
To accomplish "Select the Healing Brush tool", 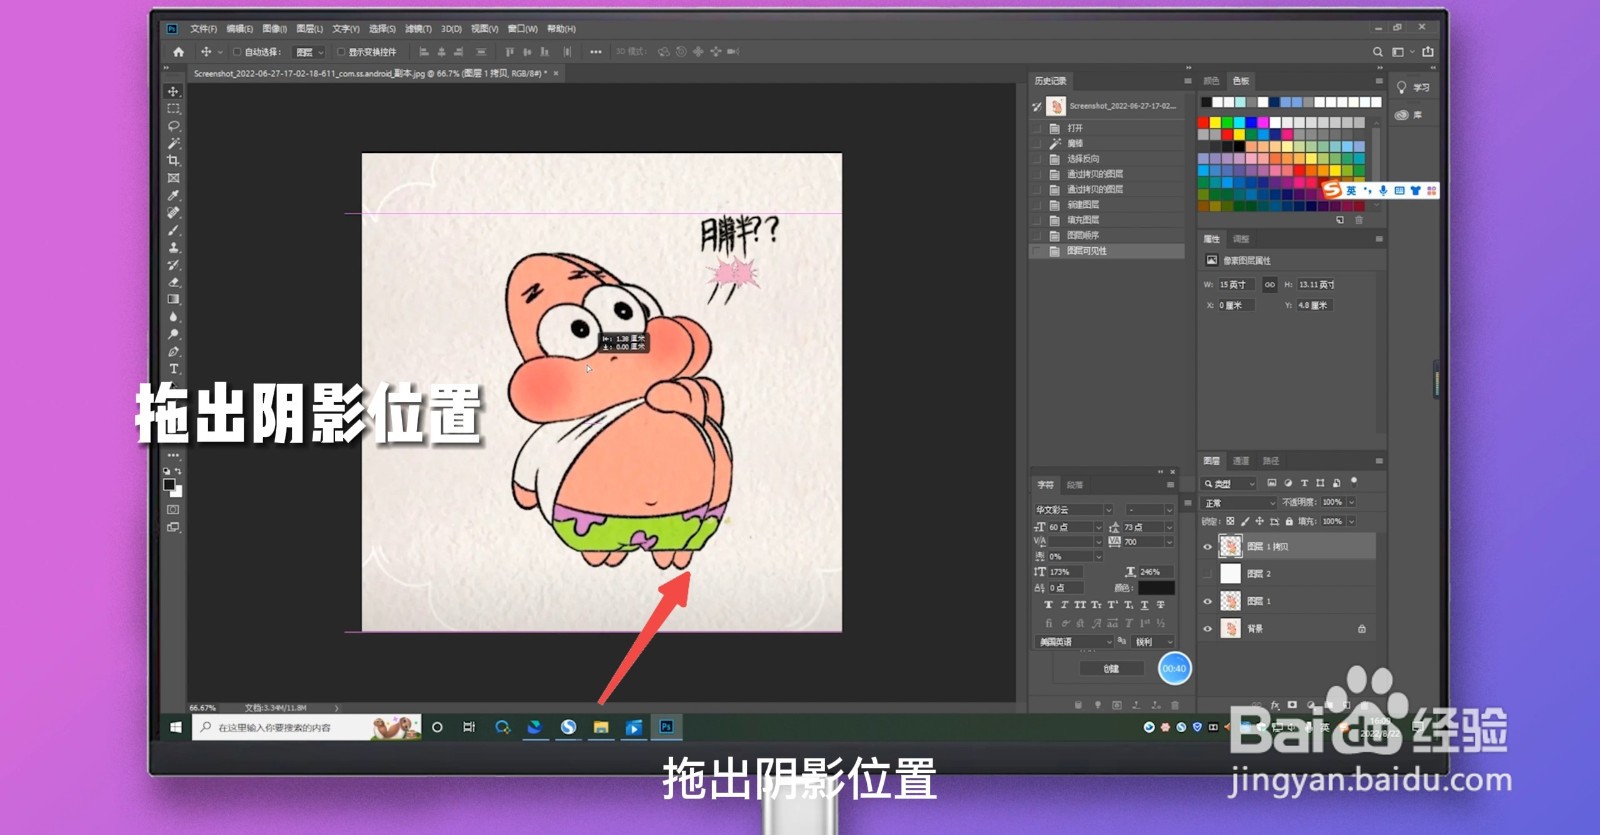I will point(173,212).
